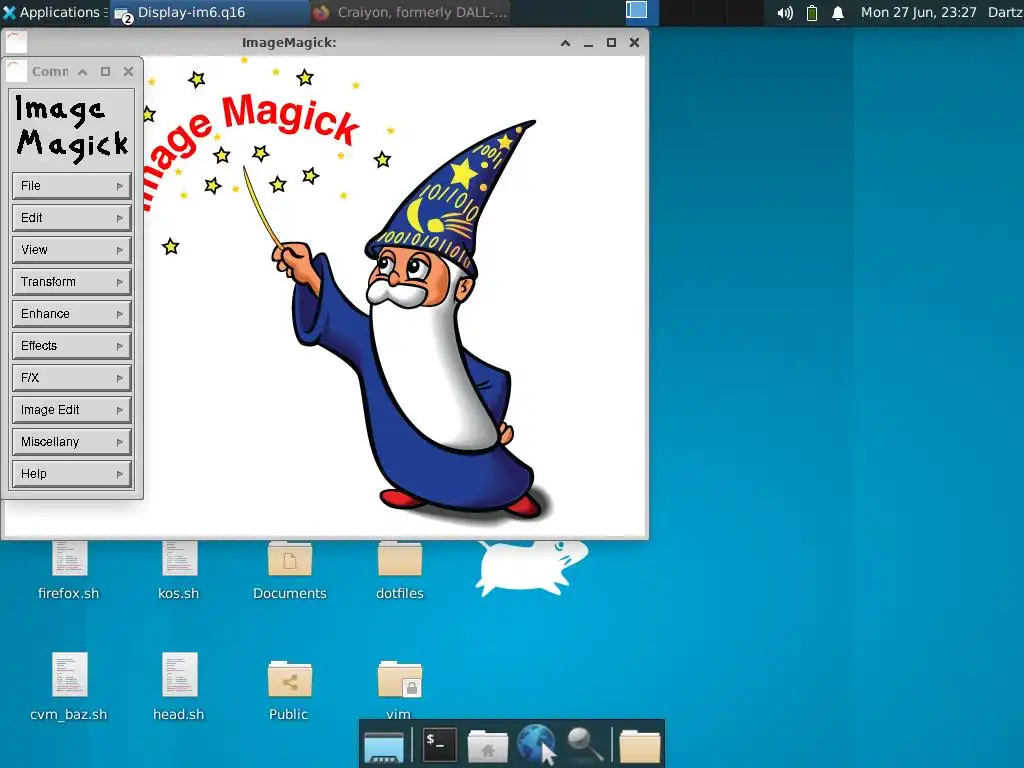Open the file manager folder in dock

[640, 746]
